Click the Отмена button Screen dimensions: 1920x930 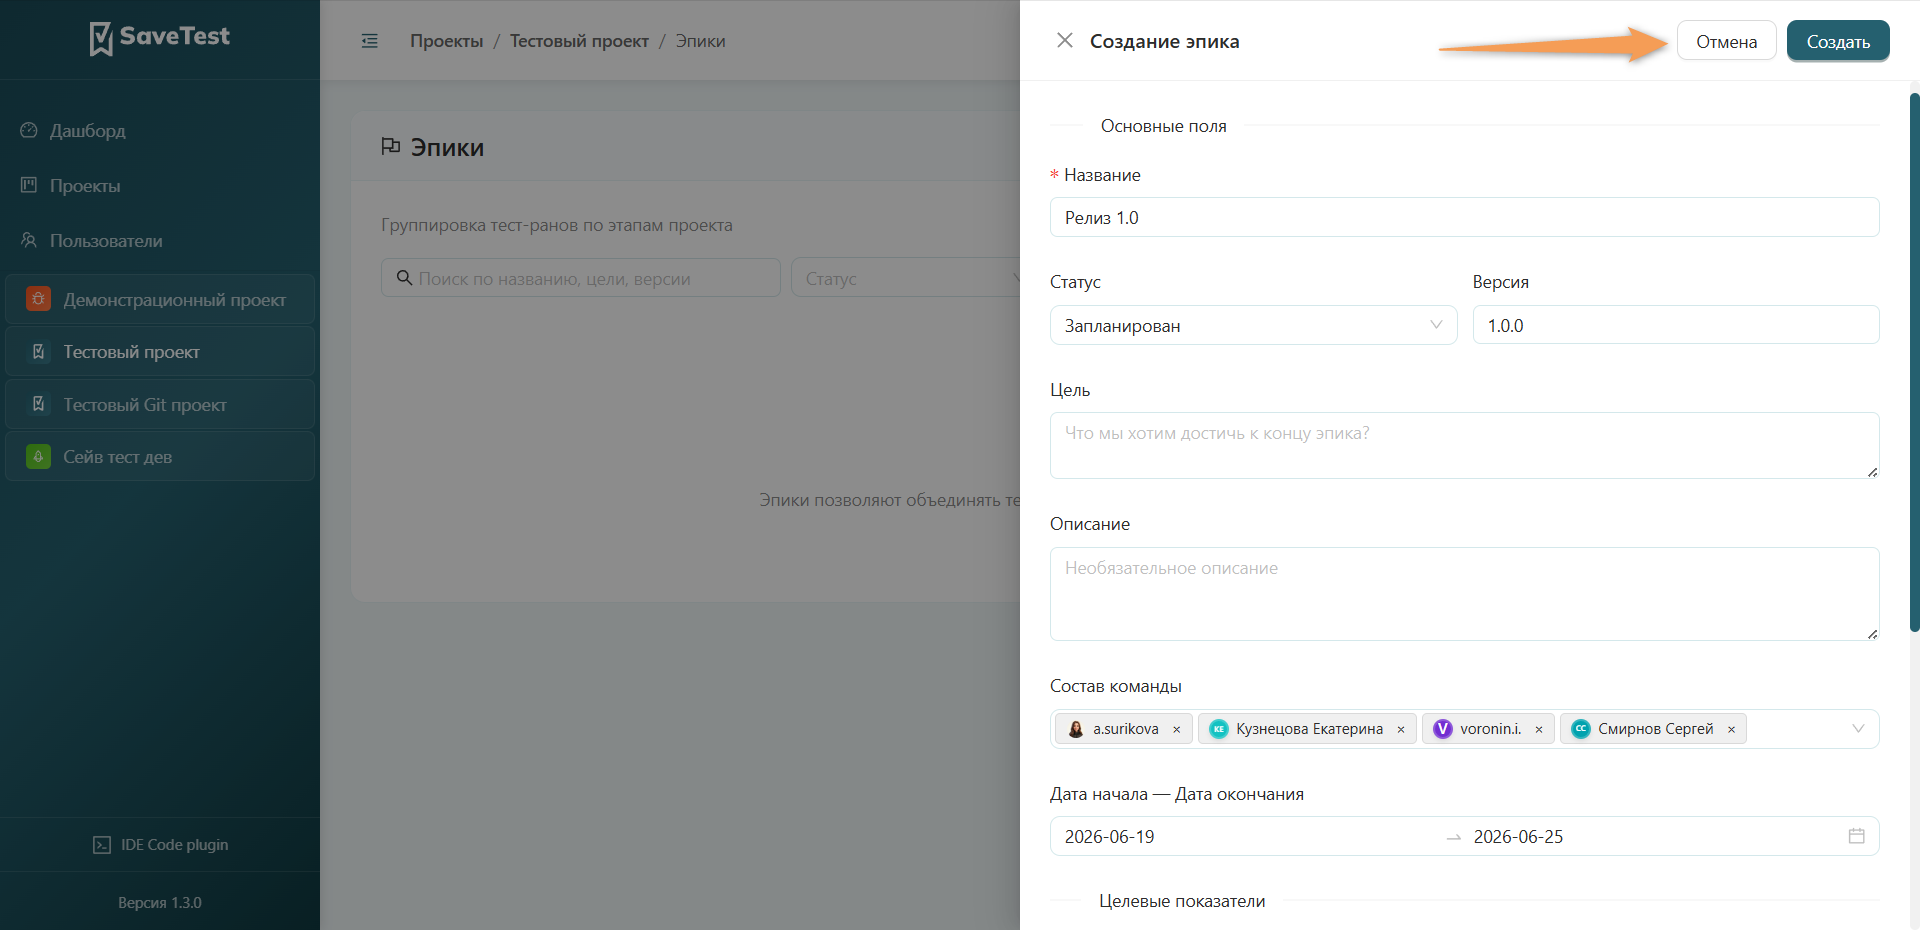coord(1726,41)
